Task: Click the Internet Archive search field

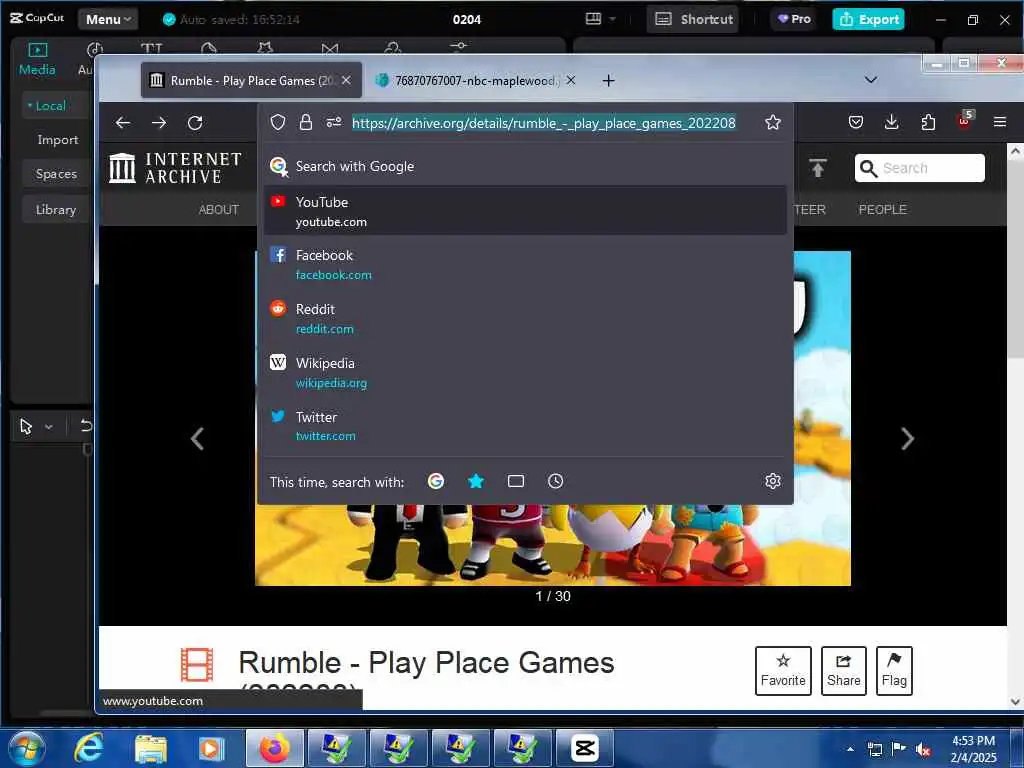Action: coord(920,168)
